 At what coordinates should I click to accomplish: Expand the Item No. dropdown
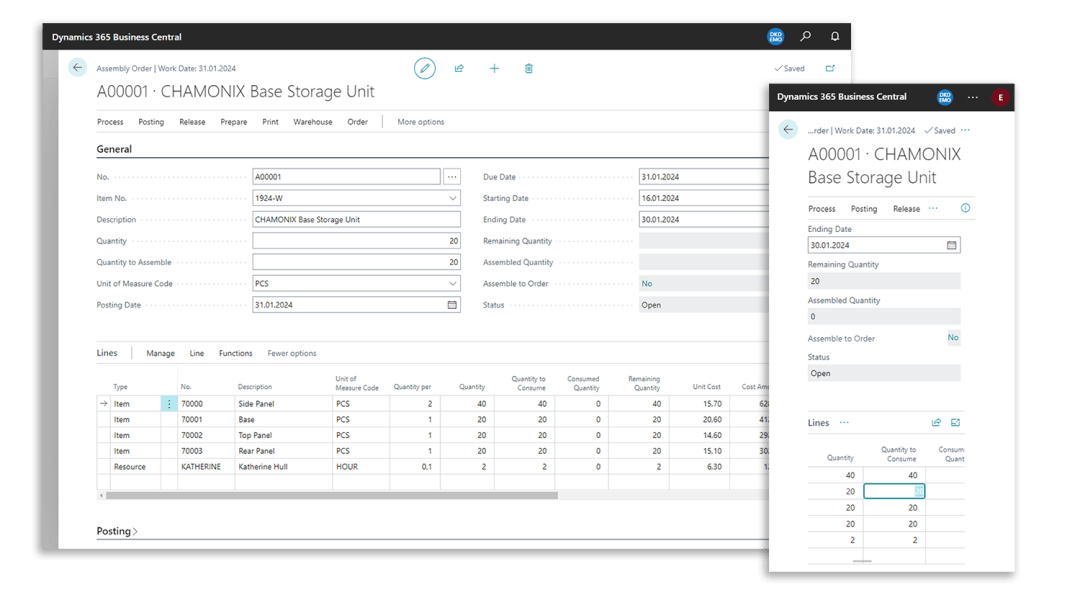tap(452, 198)
